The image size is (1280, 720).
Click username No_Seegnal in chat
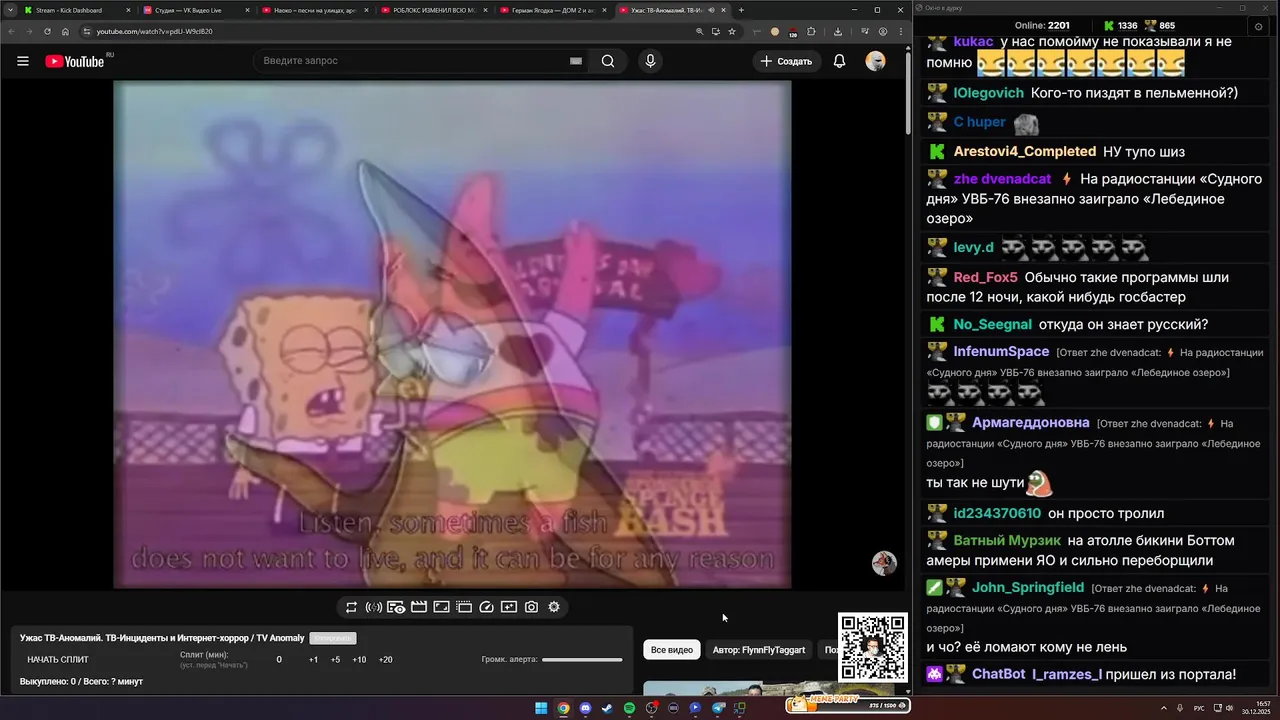click(992, 324)
